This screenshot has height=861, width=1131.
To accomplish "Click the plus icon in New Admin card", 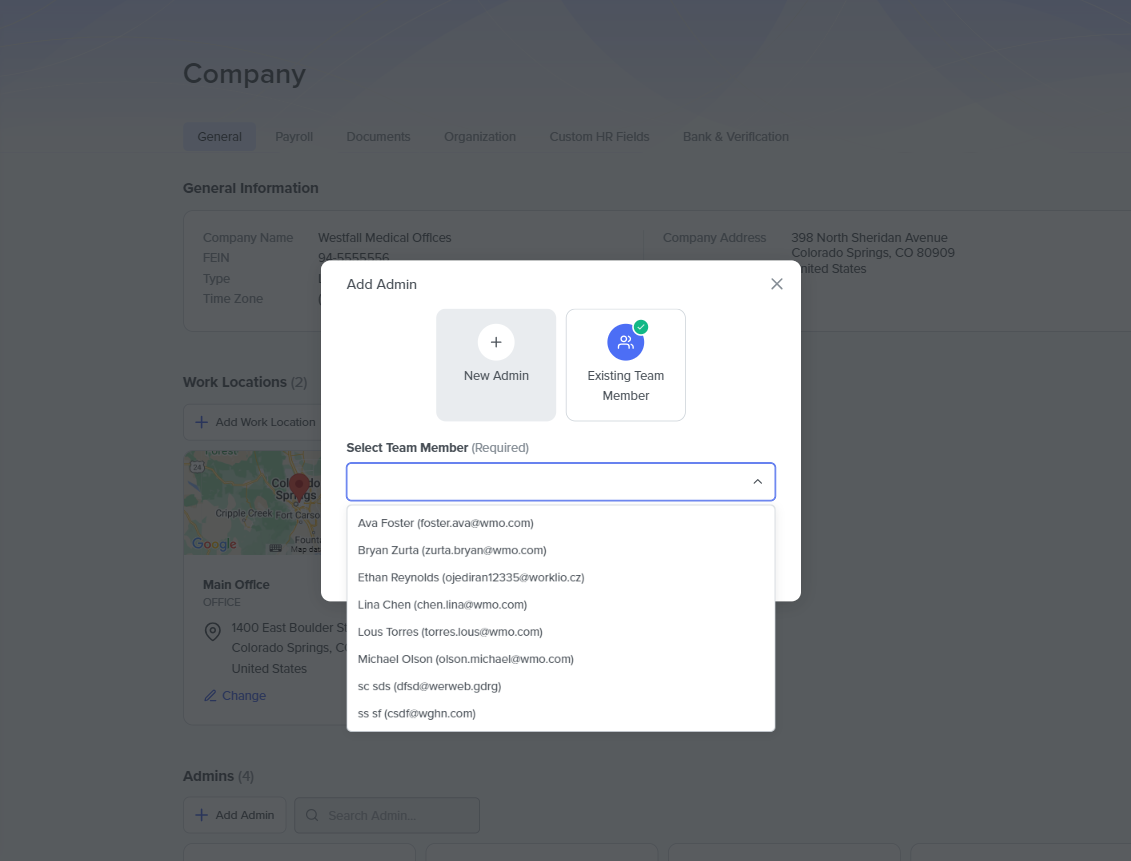I will 496,342.
